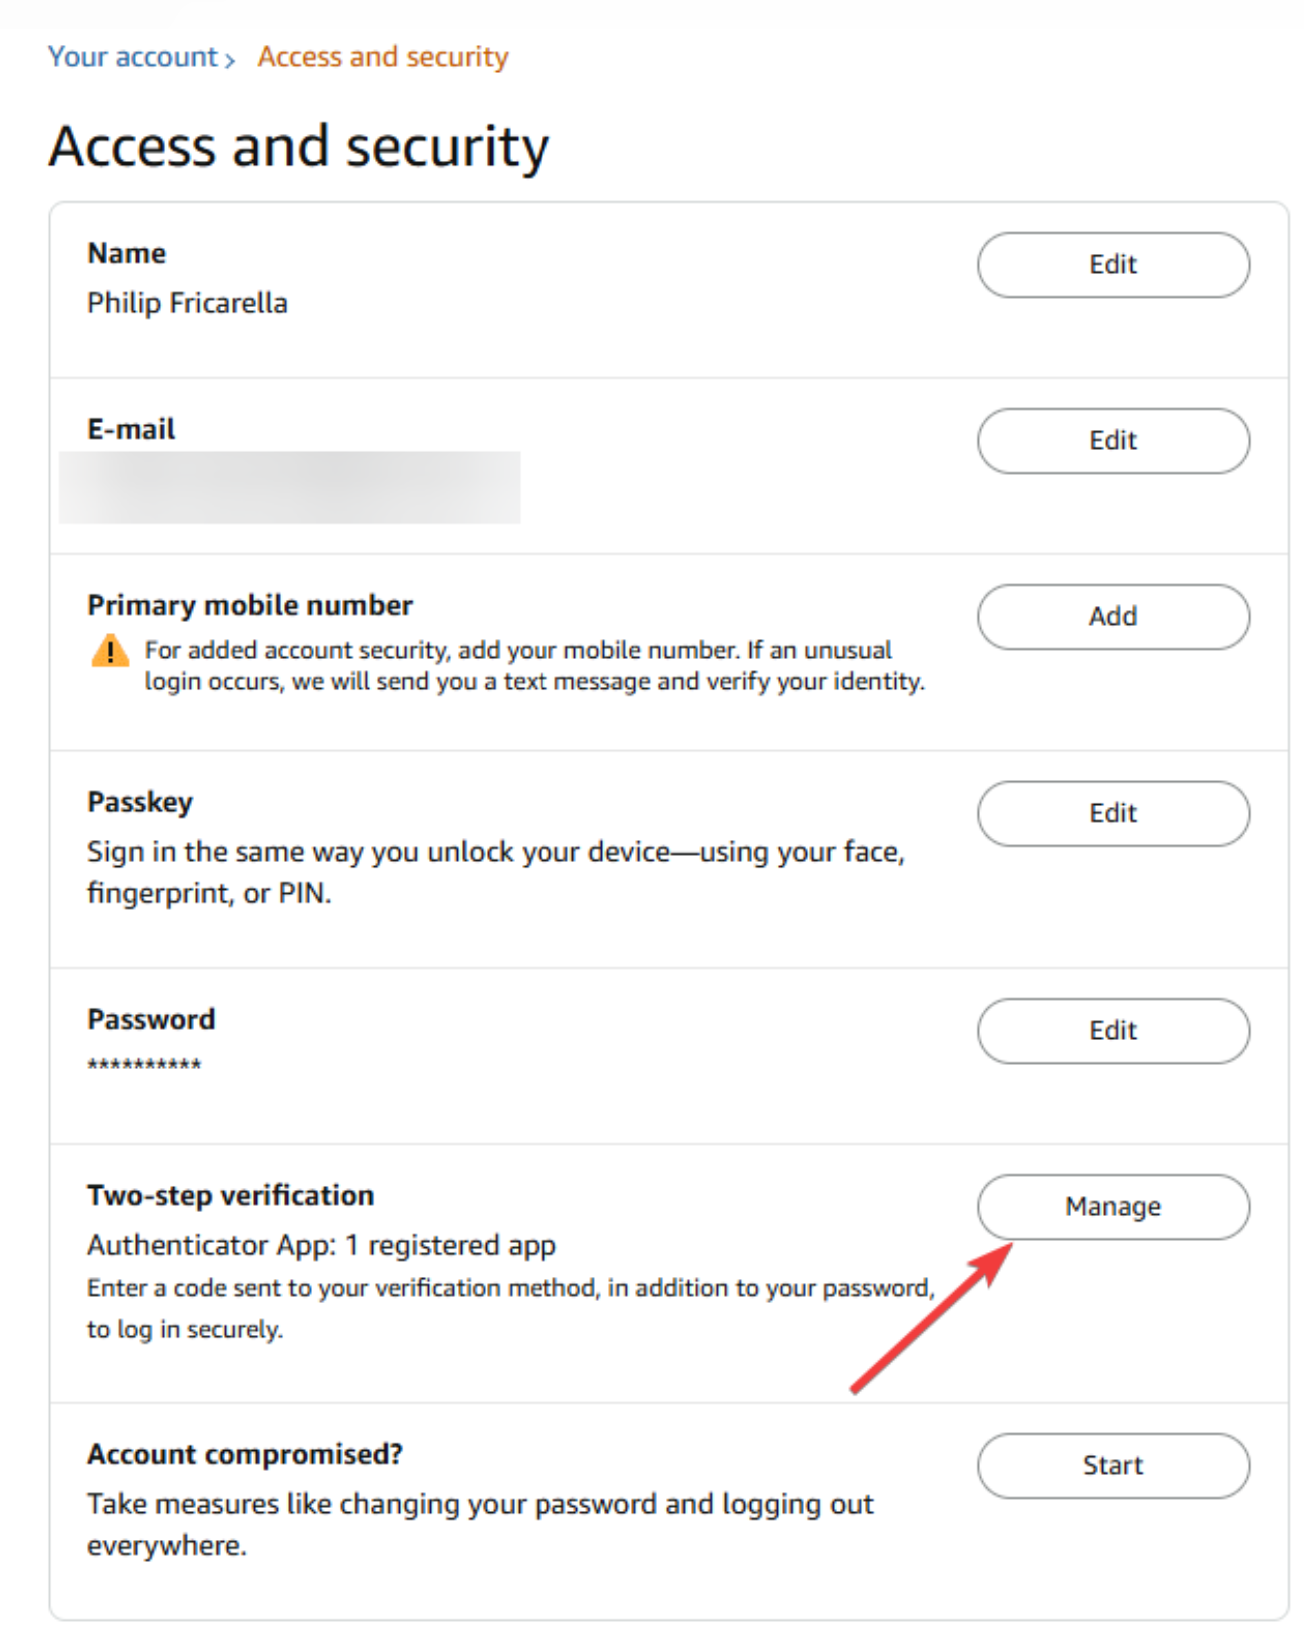Start the Account compromised process

(x=1112, y=1465)
